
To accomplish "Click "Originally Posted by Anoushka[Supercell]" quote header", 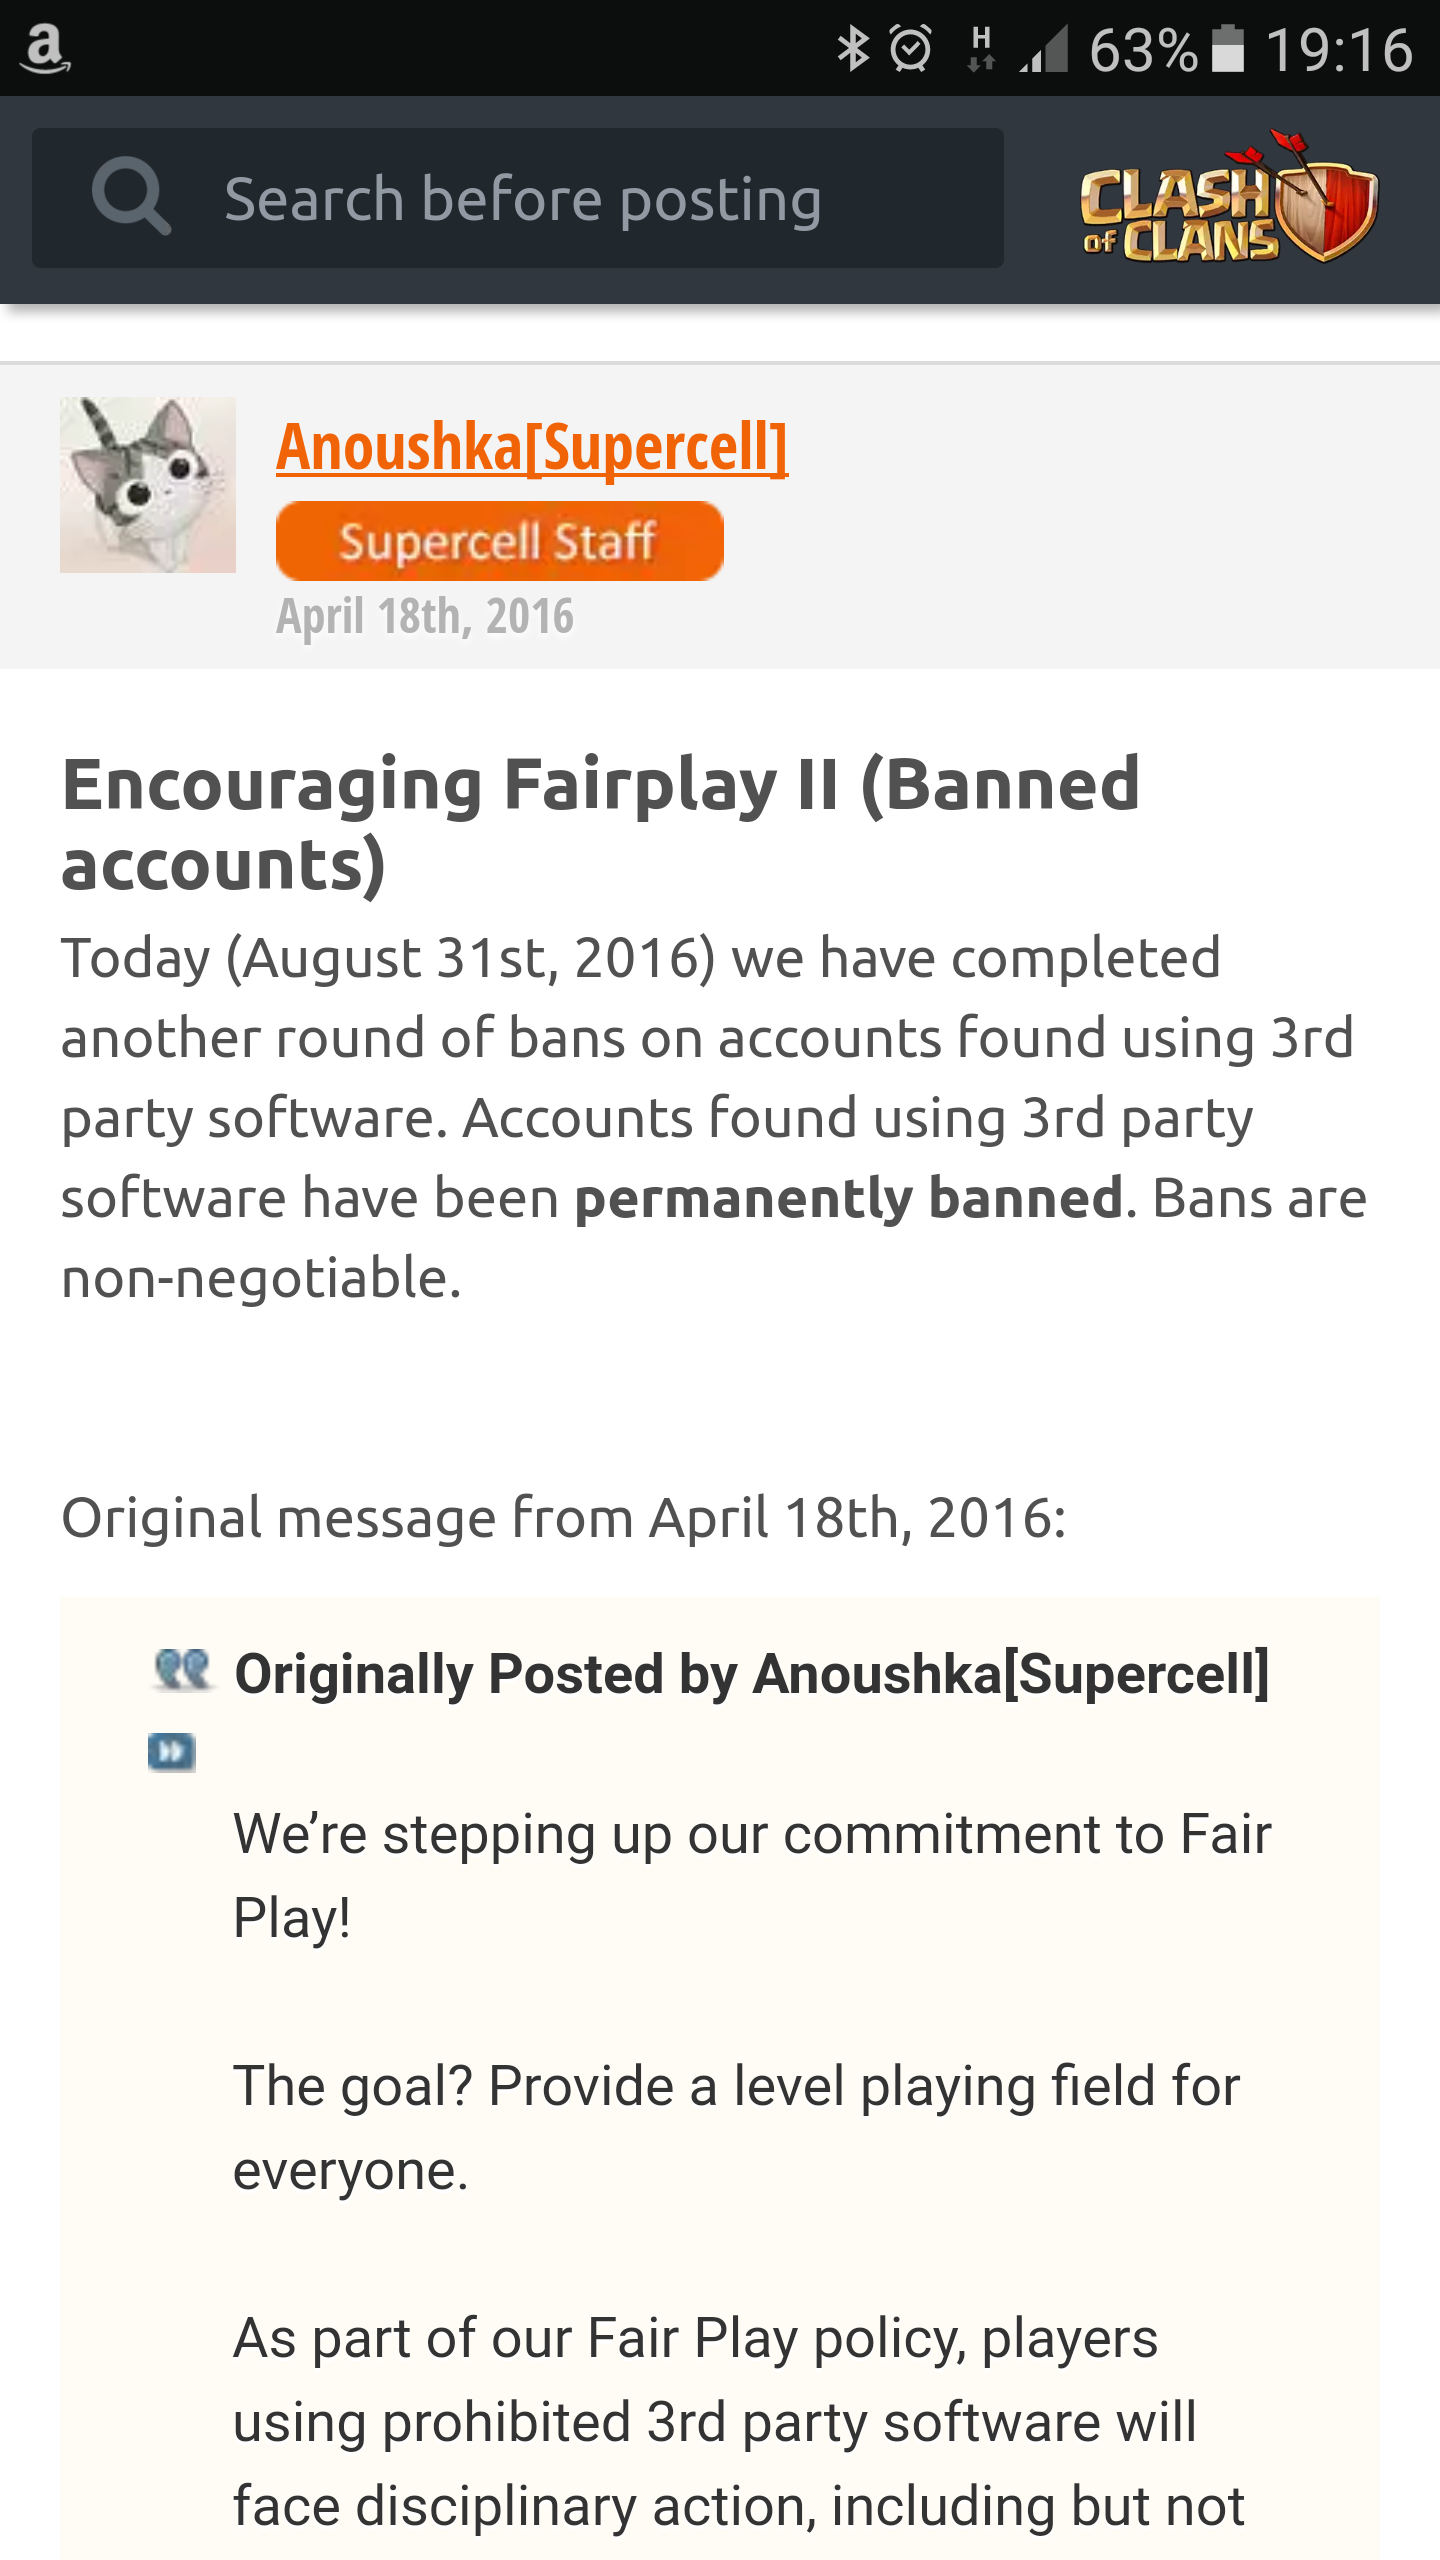I will click(x=751, y=1674).
